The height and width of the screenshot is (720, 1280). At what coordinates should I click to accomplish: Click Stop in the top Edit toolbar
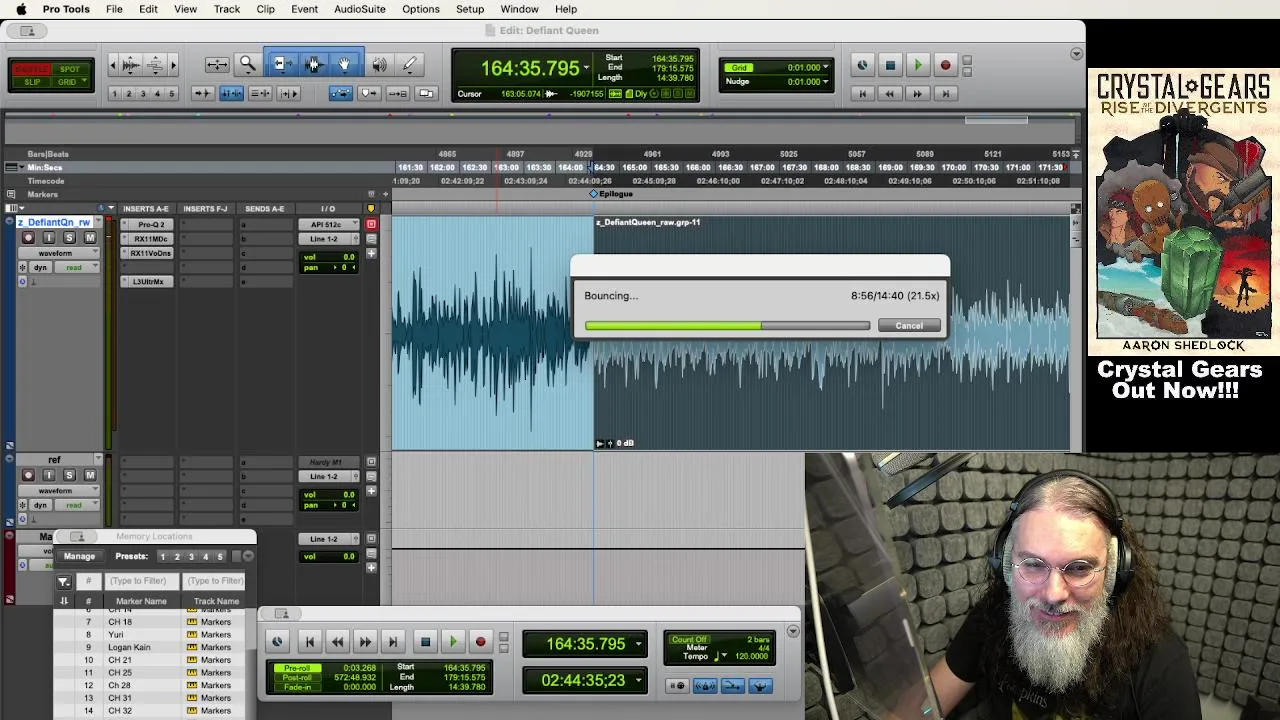click(890, 66)
